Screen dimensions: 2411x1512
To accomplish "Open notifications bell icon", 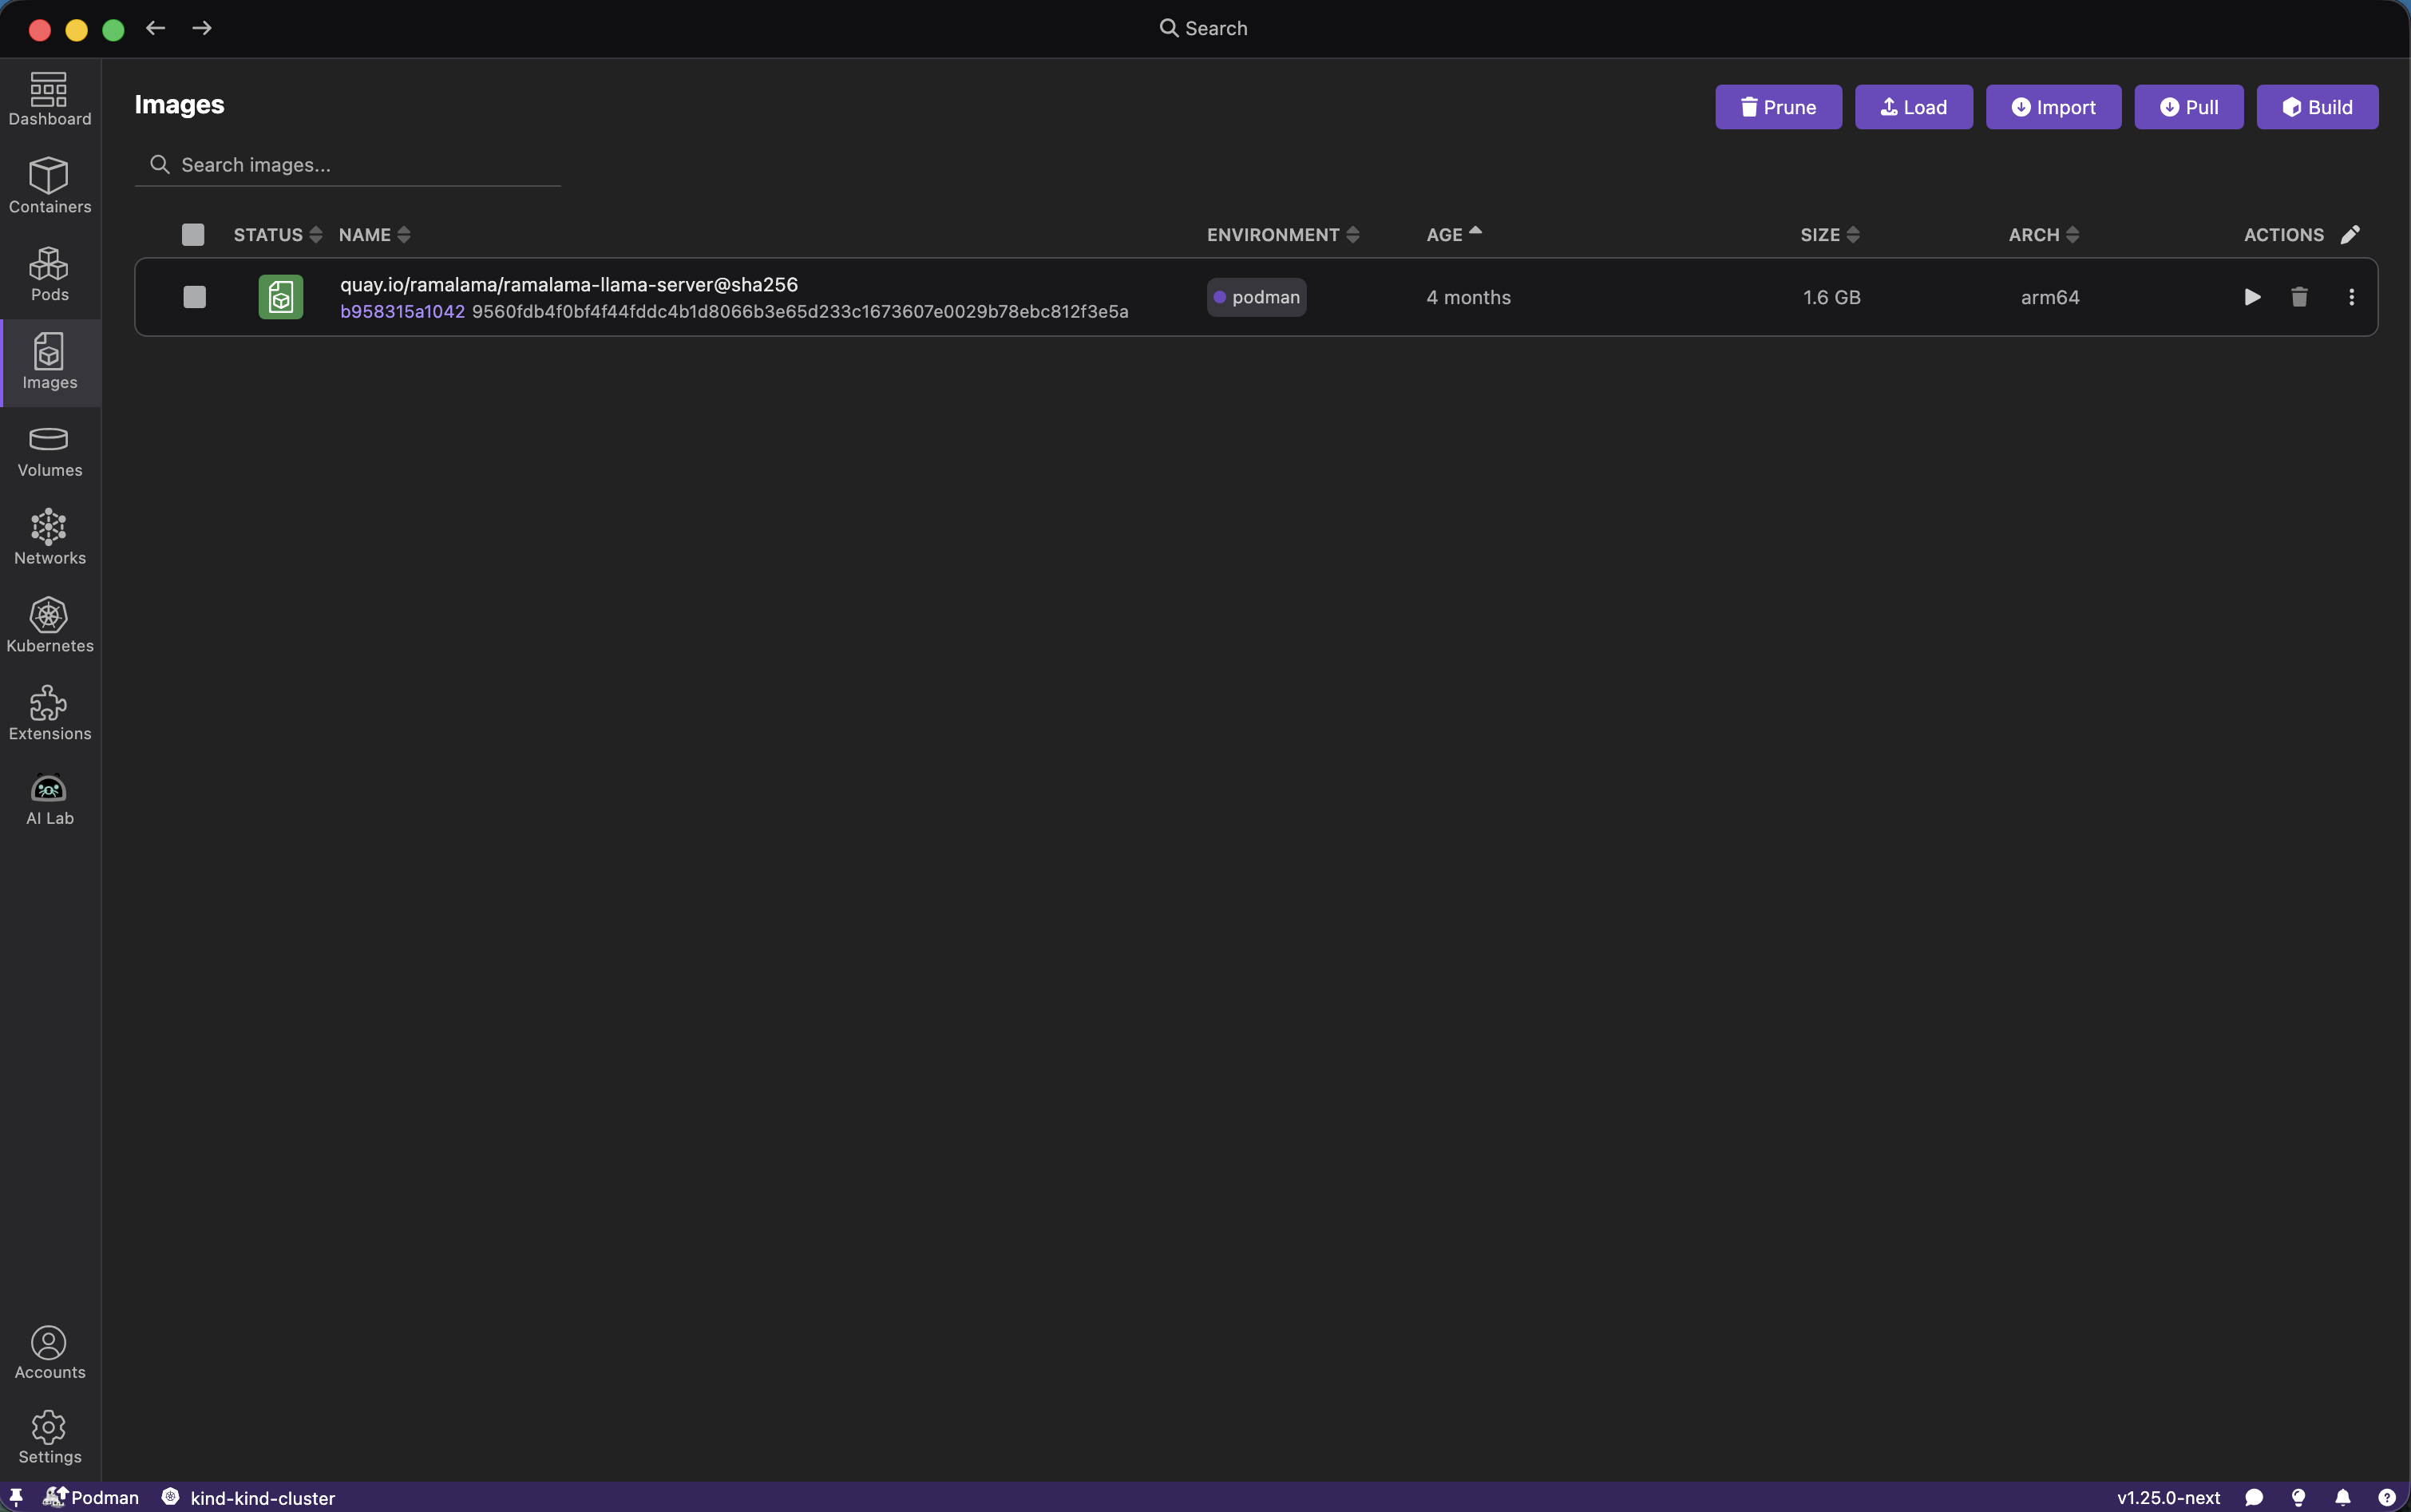I will (2342, 1497).
